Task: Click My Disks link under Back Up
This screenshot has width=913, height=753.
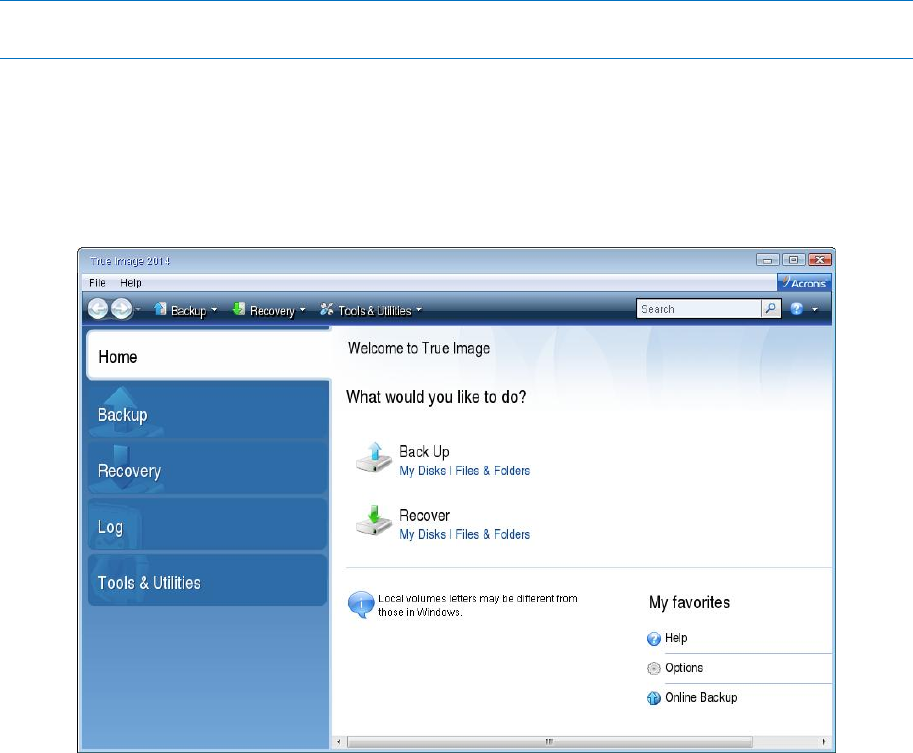Action: coord(422,471)
